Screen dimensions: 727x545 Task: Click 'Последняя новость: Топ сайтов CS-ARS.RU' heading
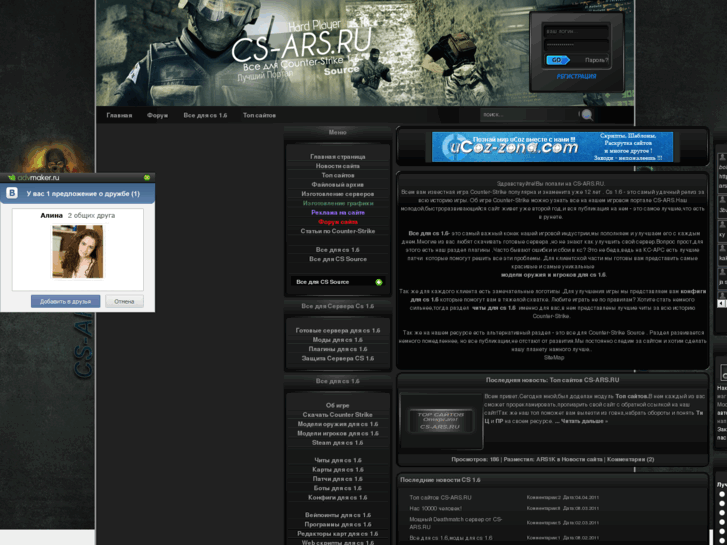[x=552, y=380]
